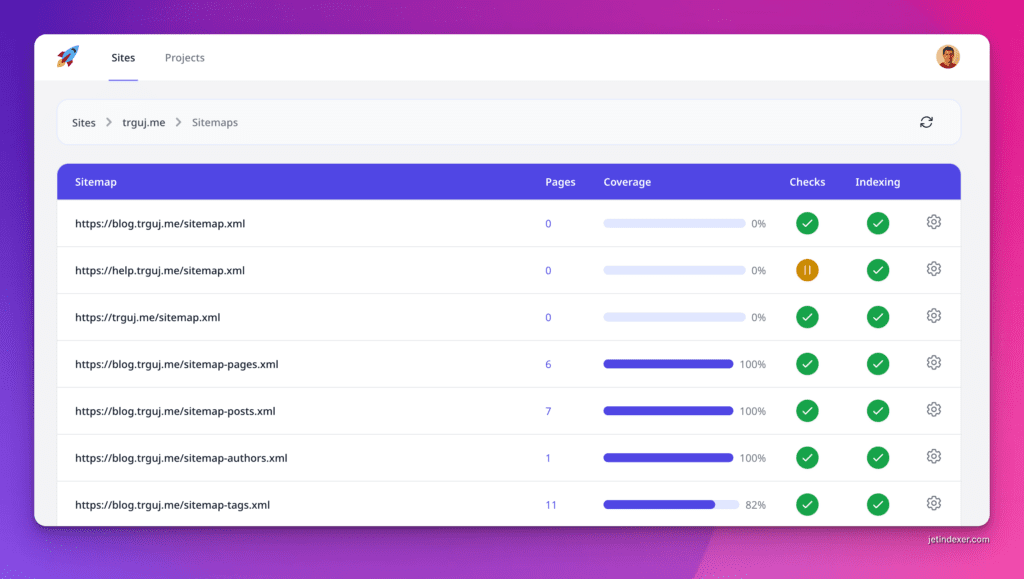Toggle Indexing status for sitemap-authors.xml
This screenshot has width=1024, height=579.
pos(877,458)
